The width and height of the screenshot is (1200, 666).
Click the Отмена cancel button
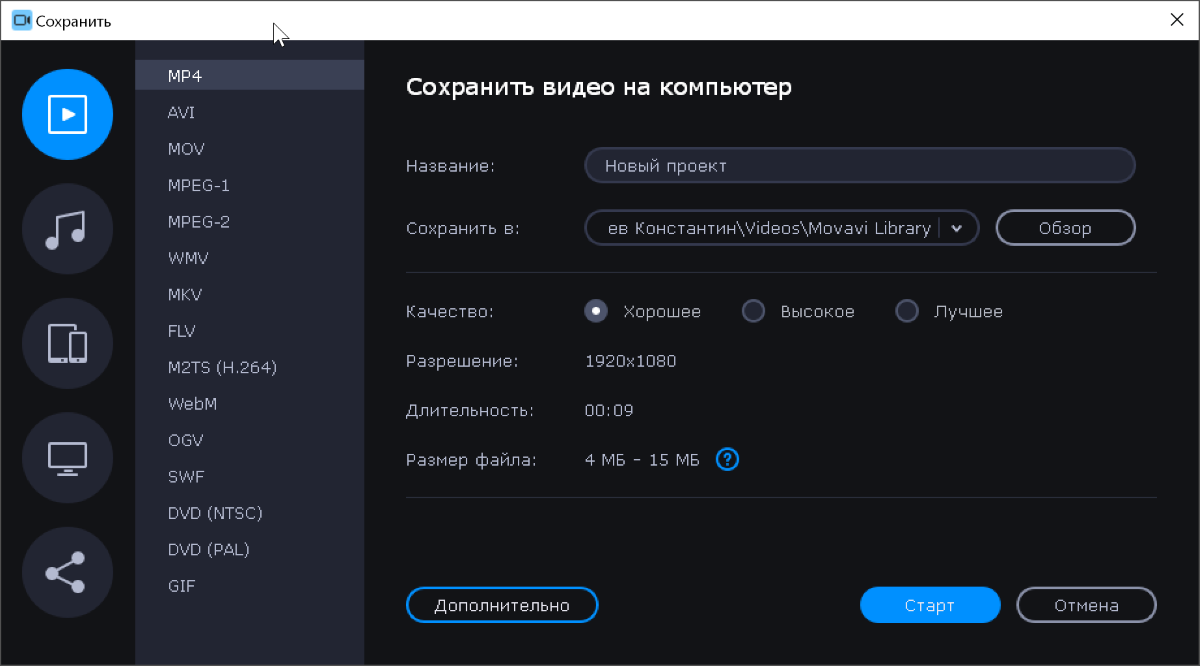click(1086, 605)
